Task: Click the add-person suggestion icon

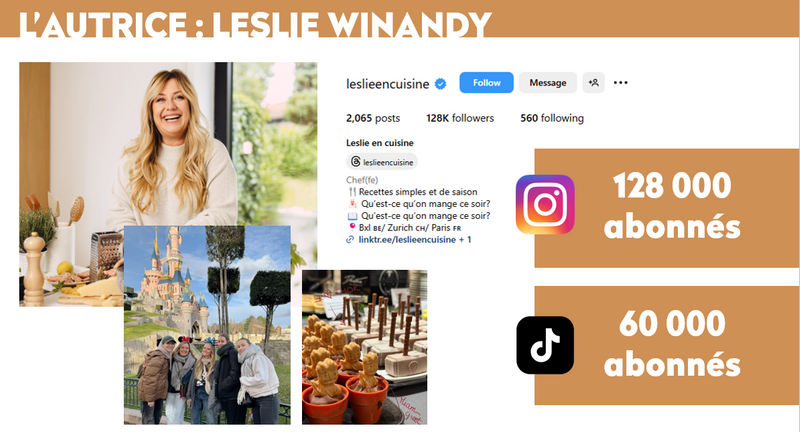Action: tap(593, 83)
